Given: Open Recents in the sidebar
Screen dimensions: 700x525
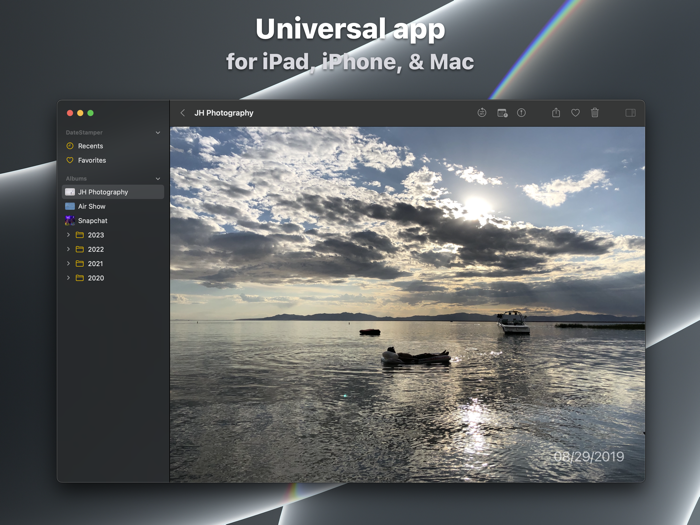Looking at the screenshot, I should point(113,146).
